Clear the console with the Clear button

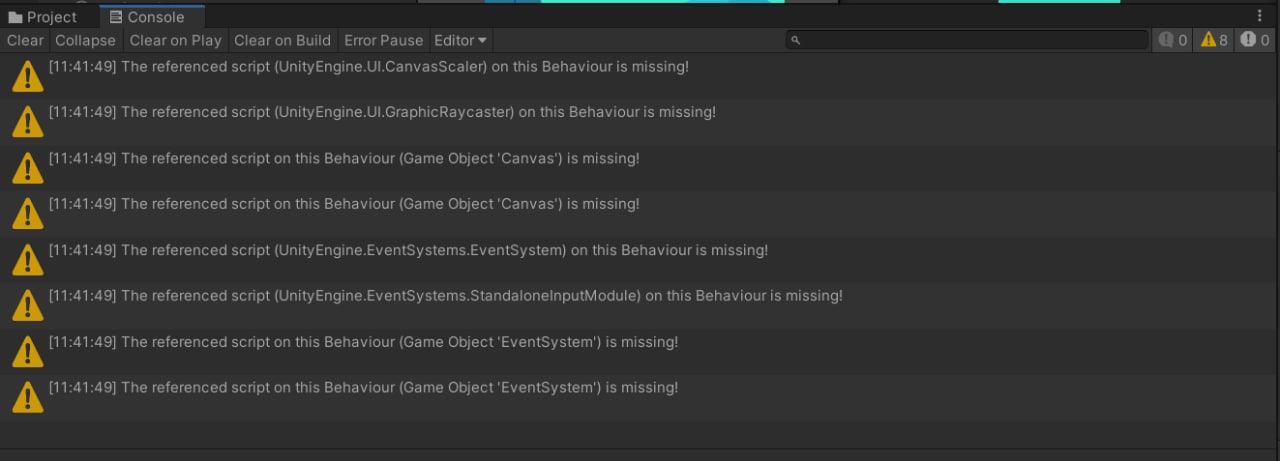point(25,41)
